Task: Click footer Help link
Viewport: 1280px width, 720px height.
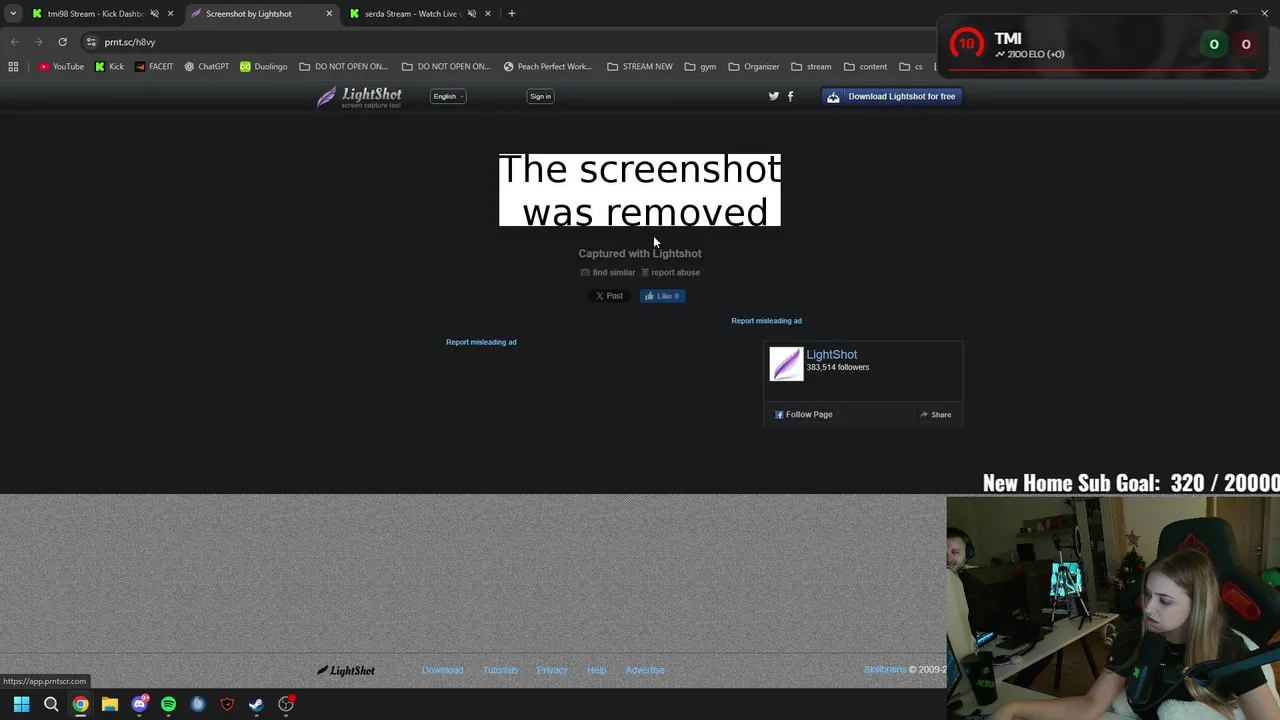Action: click(596, 670)
